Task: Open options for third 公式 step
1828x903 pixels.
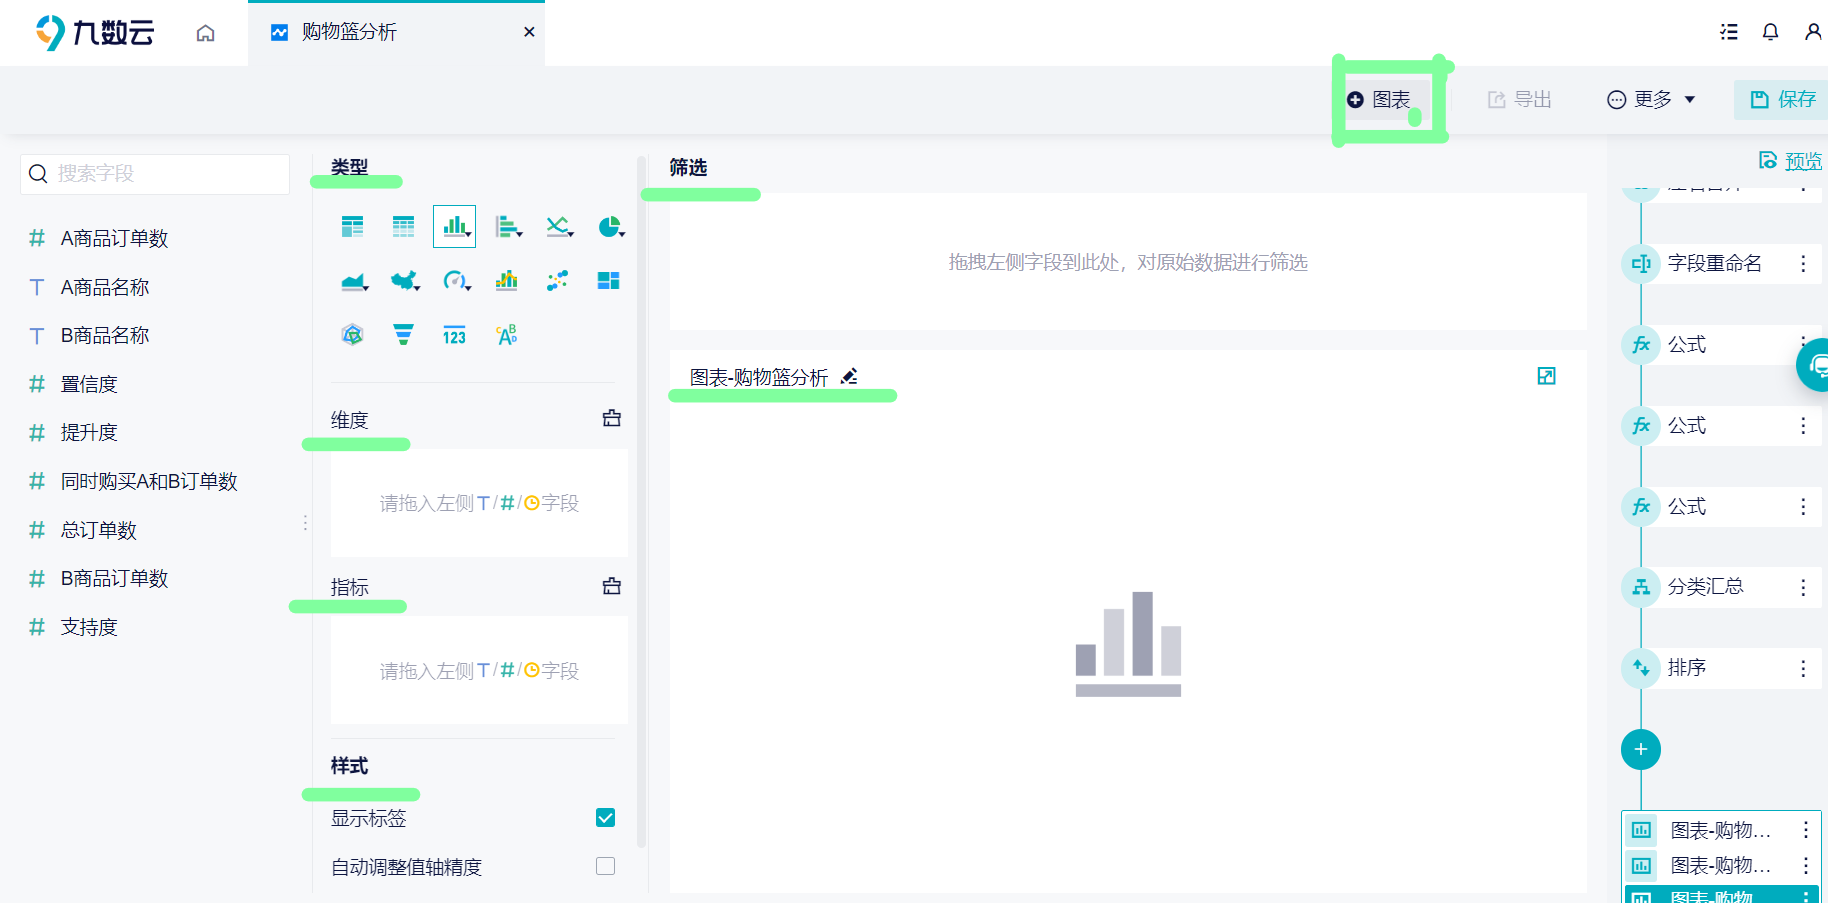Action: pyautogui.click(x=1803, y=507)
